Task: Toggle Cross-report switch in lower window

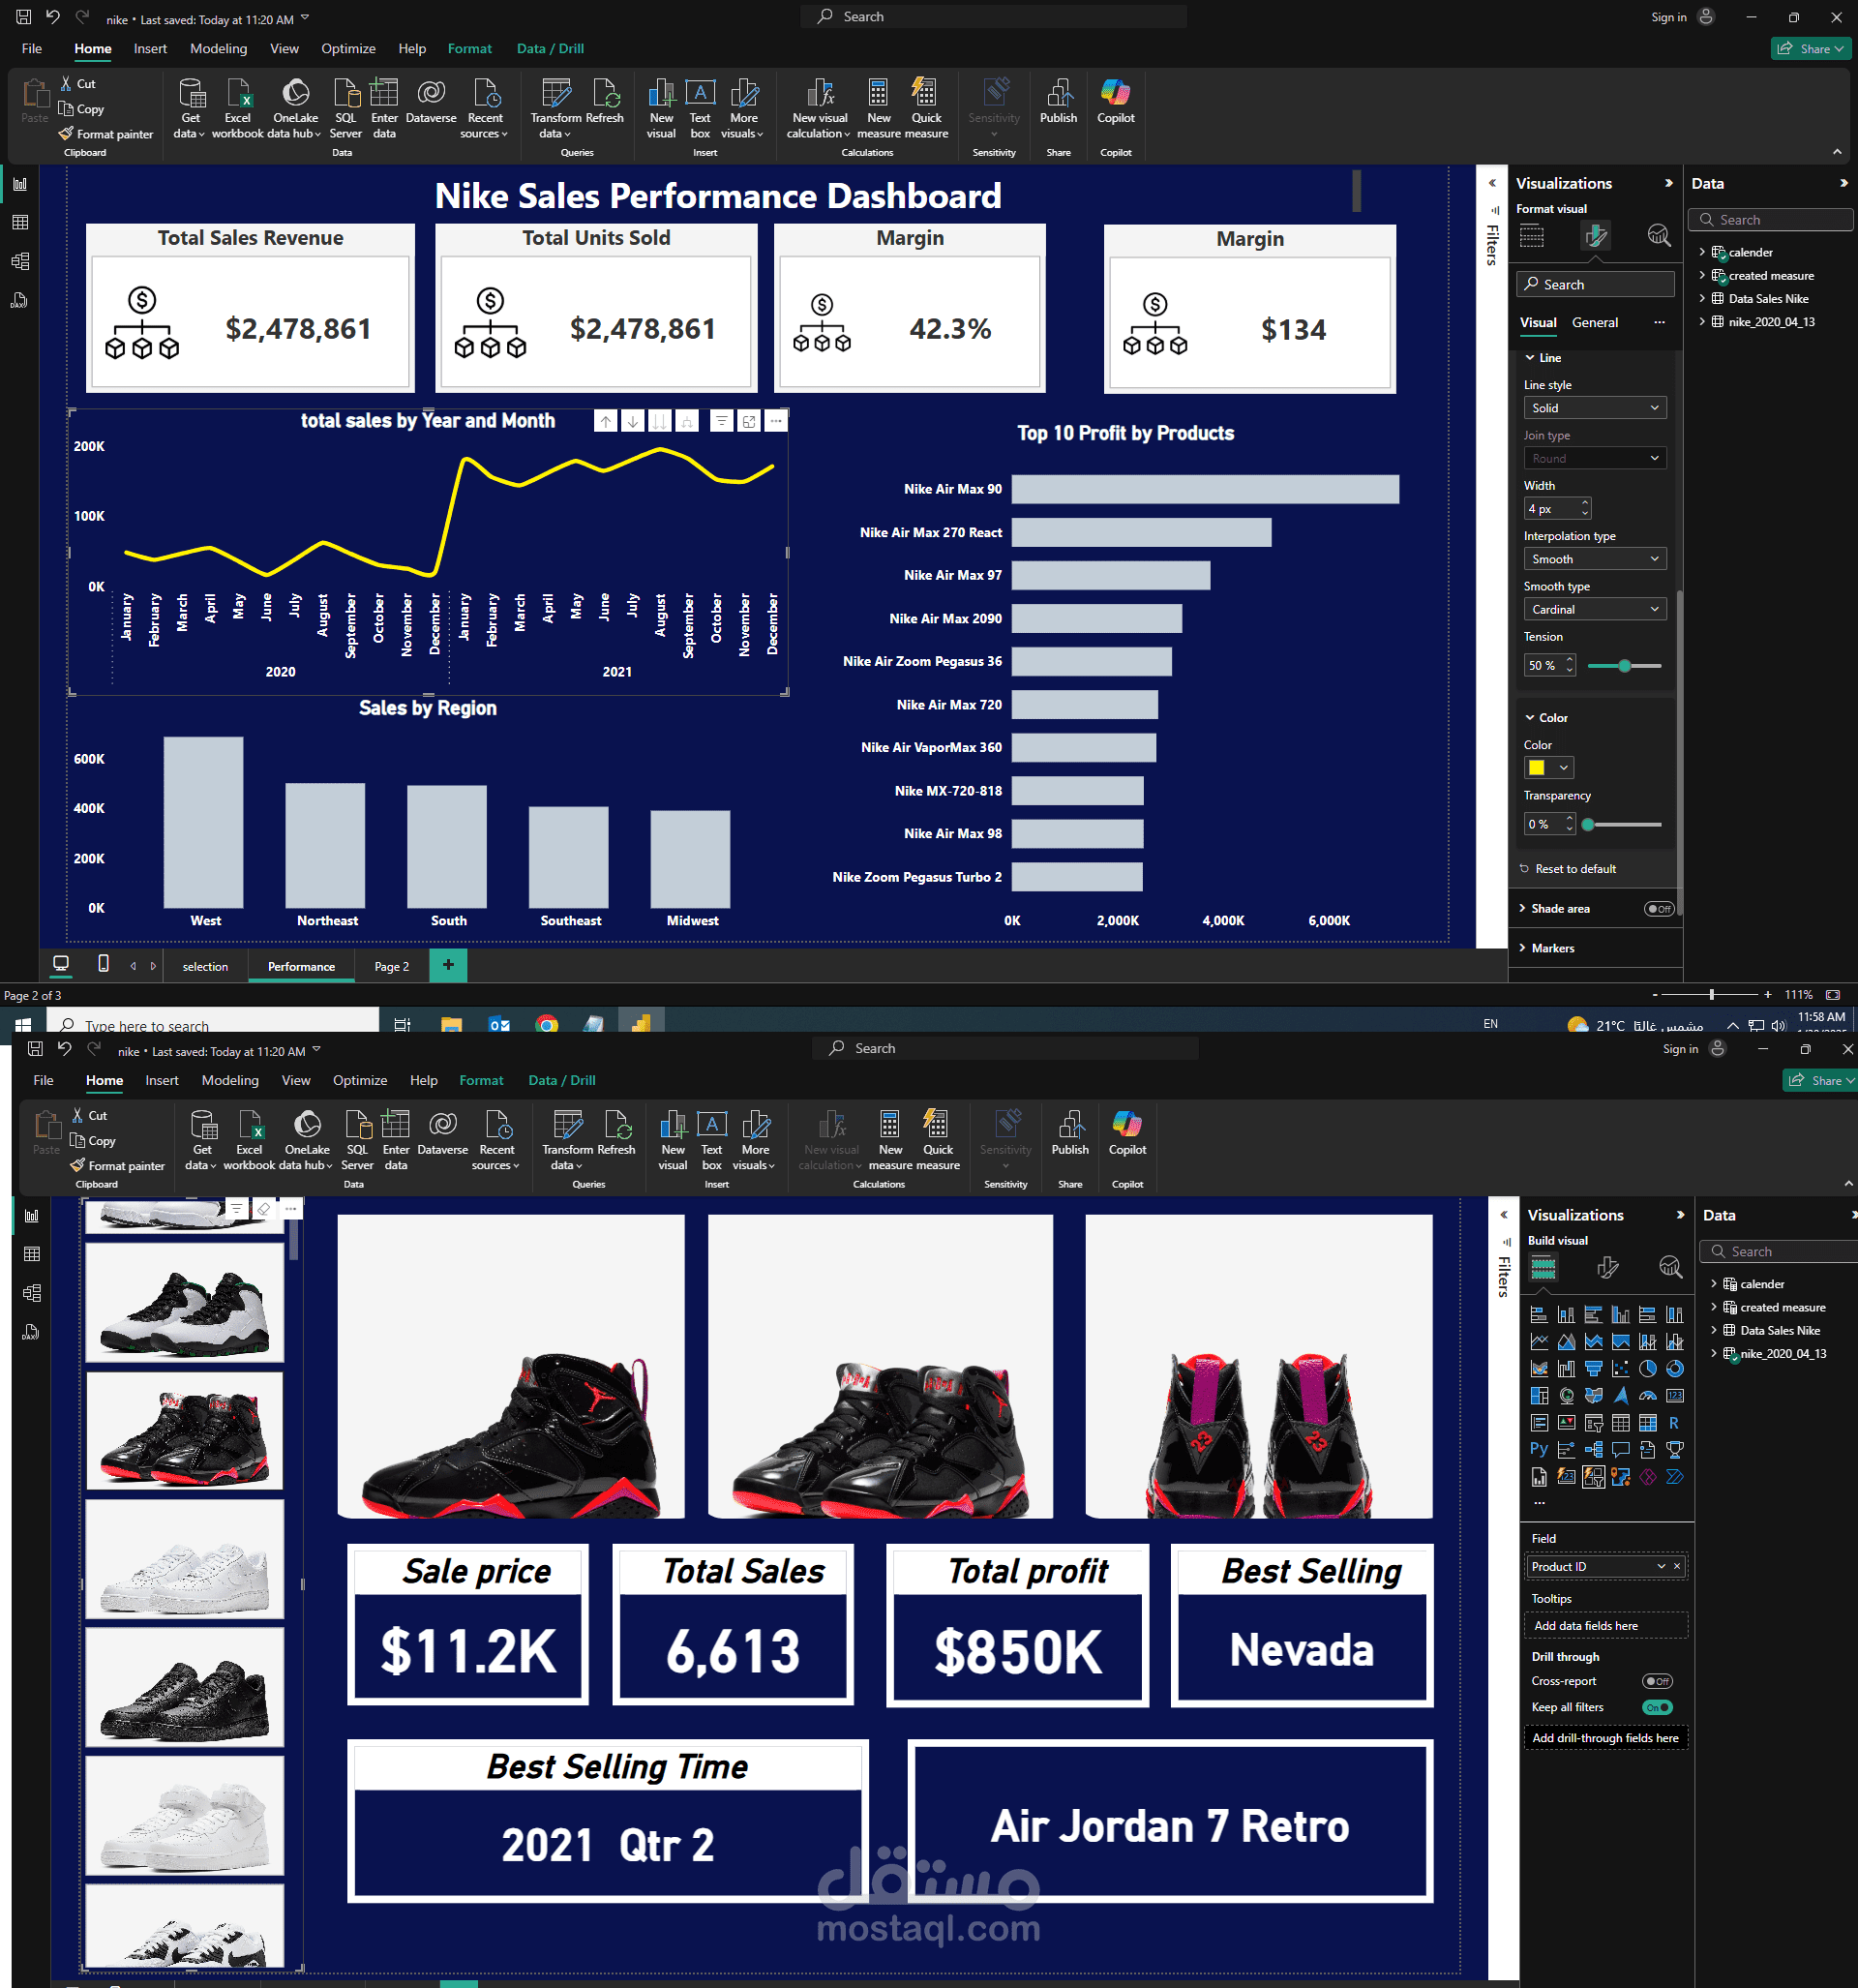Action: [x=1657, y=1681]
